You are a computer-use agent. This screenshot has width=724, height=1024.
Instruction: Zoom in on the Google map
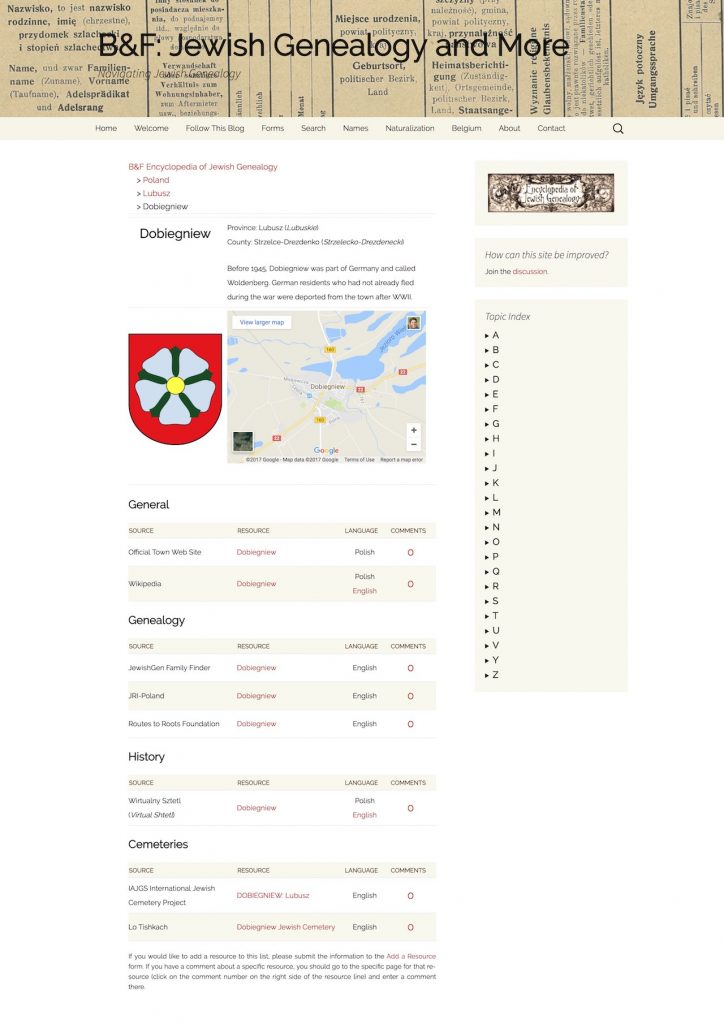coord(413,430)
